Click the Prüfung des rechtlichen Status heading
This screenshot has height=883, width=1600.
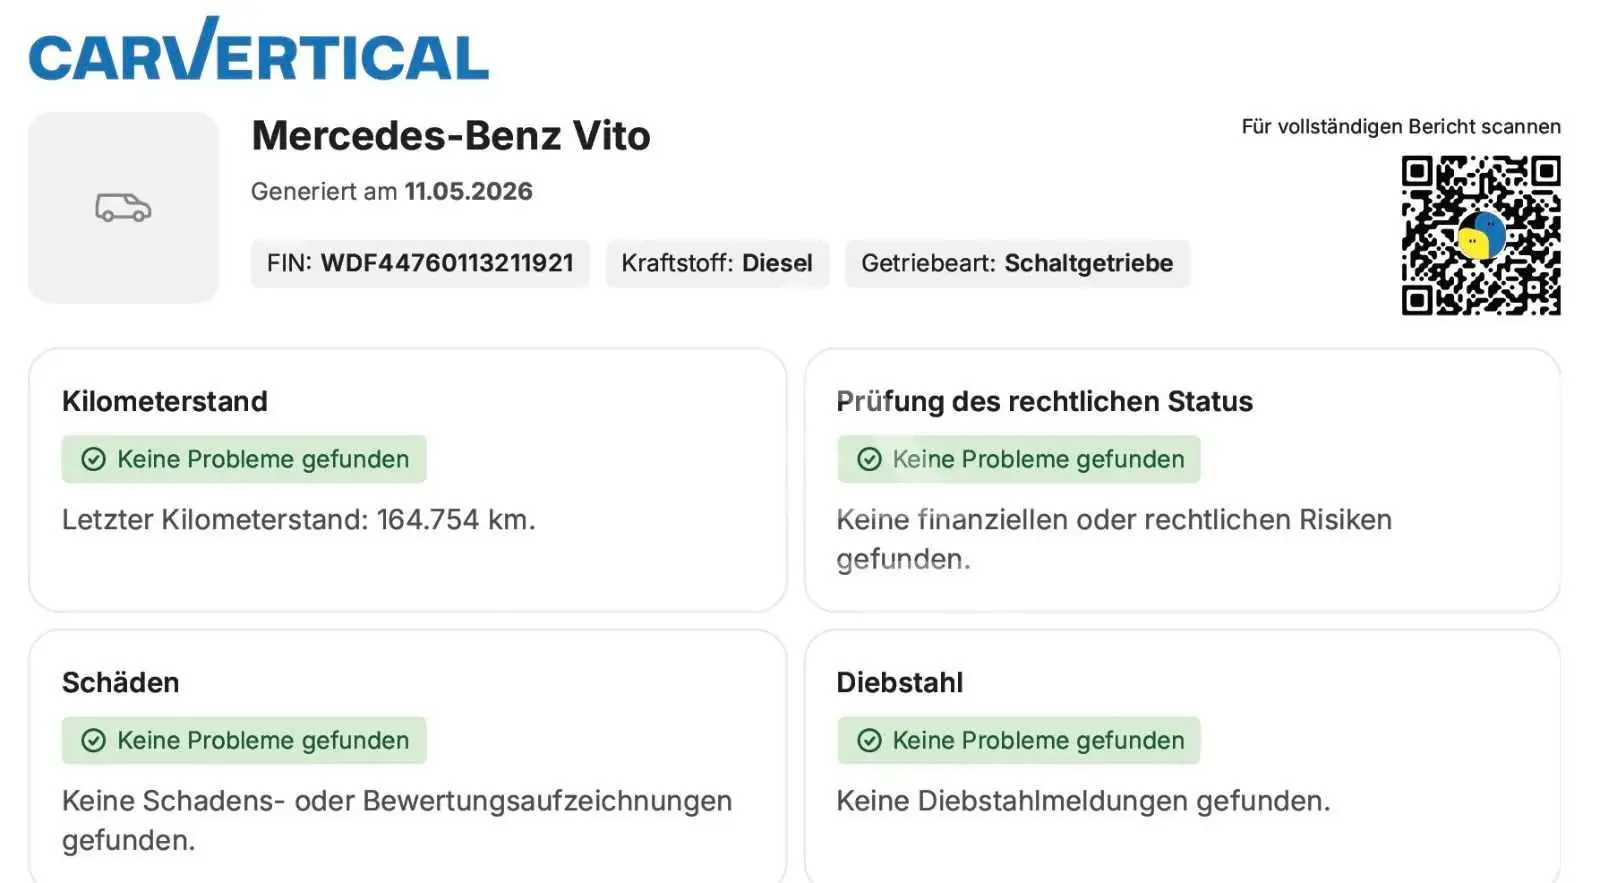coord(1044,401)
